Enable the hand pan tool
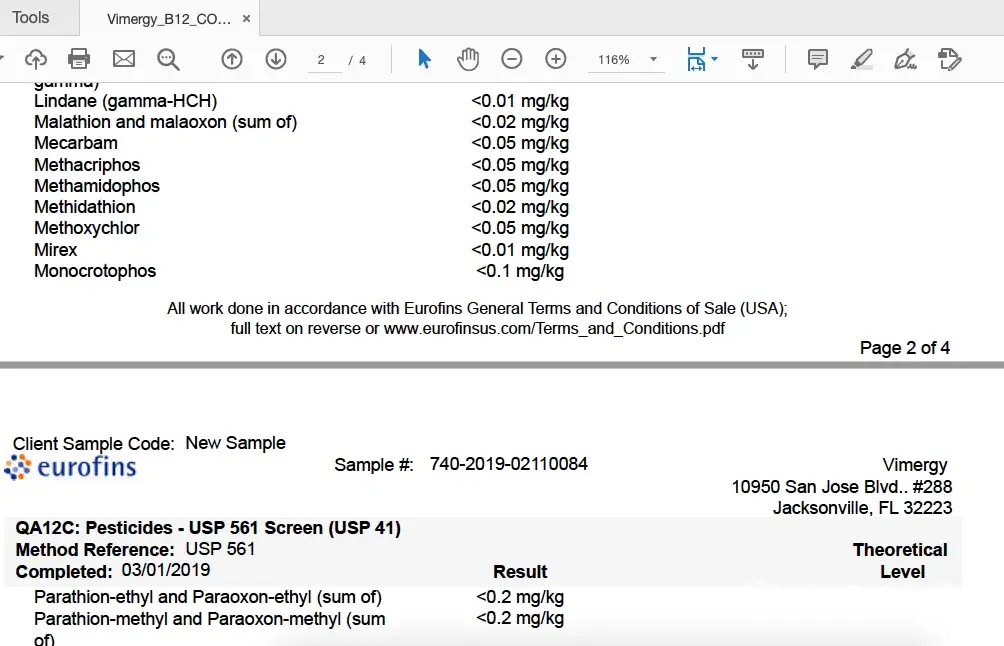Screen dimensions: 1004x646 [467, 59]
